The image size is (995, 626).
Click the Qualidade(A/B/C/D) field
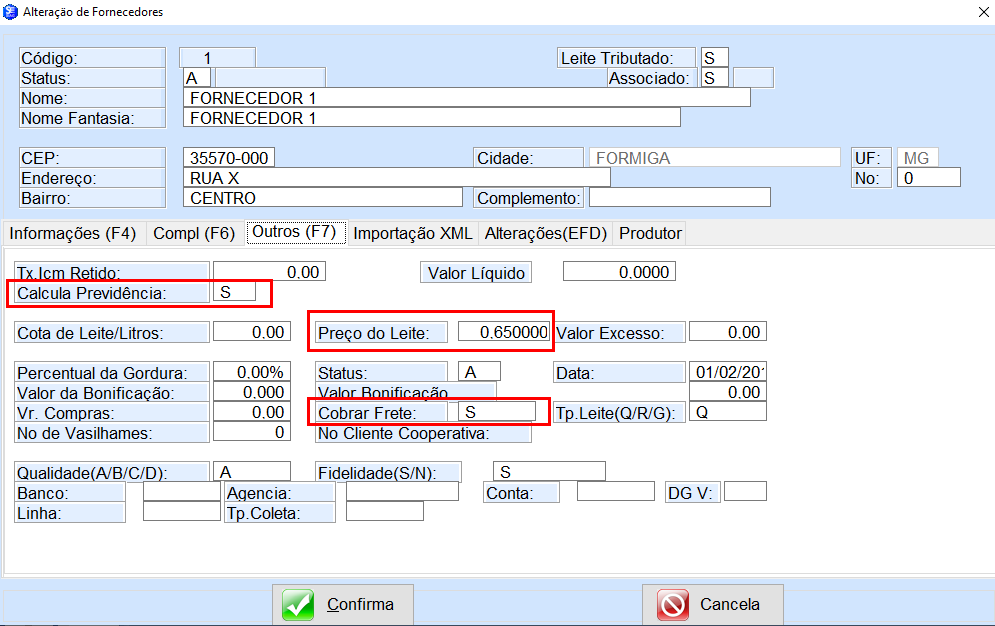[252, 471]
